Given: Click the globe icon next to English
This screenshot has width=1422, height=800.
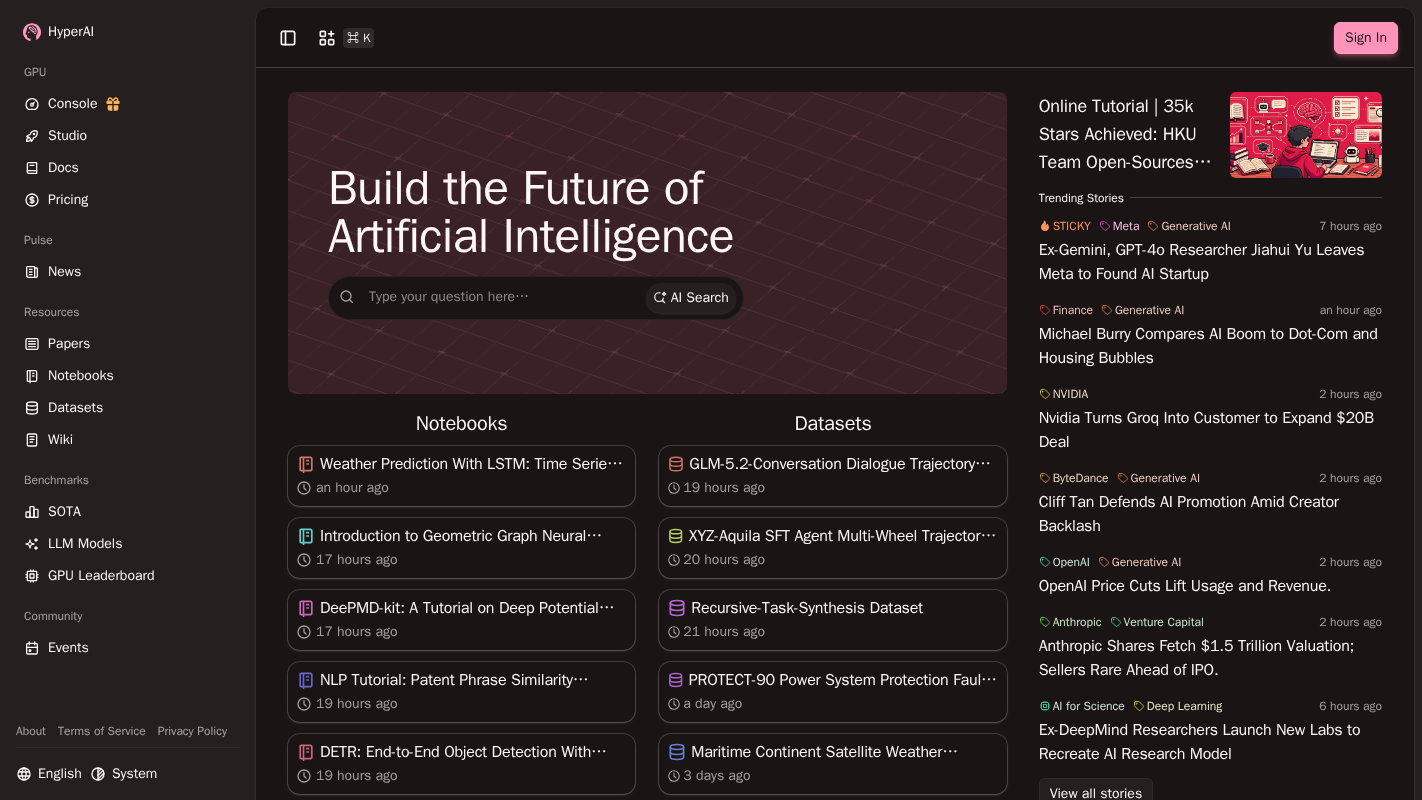Looking at the screenshot, I should (x=24, y=774).
